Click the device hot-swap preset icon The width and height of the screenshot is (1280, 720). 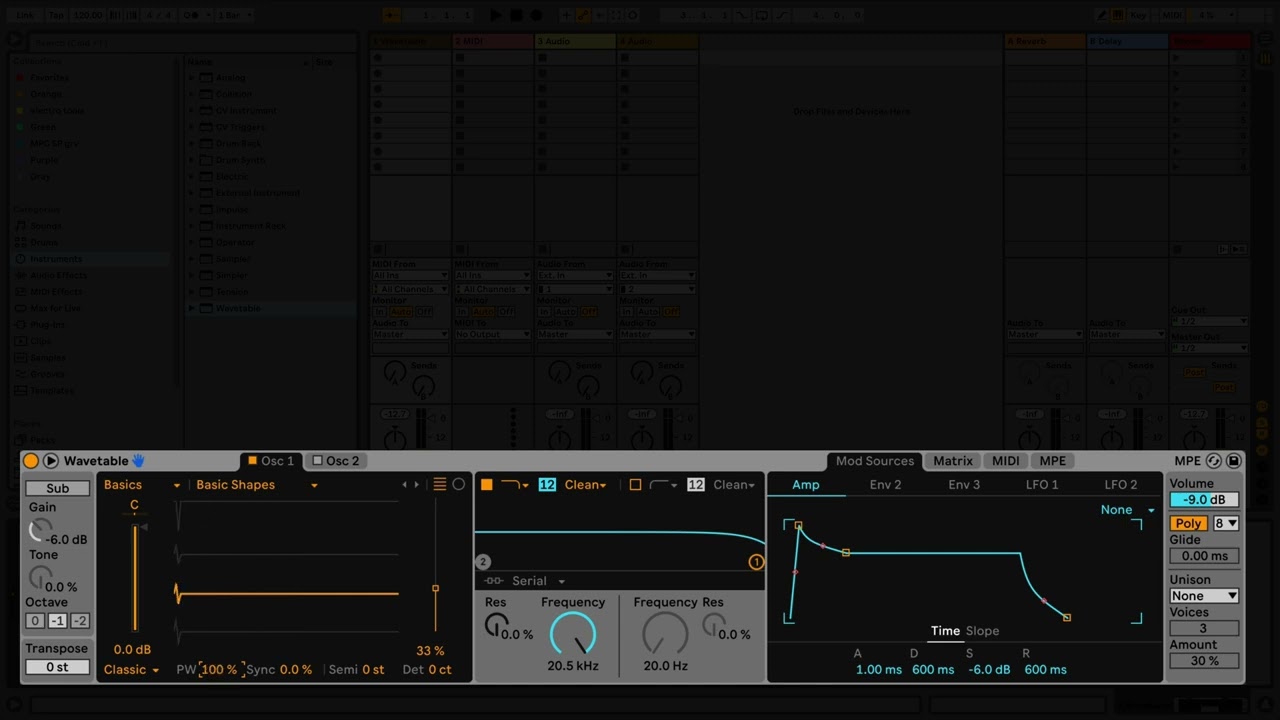[1214, 461]
